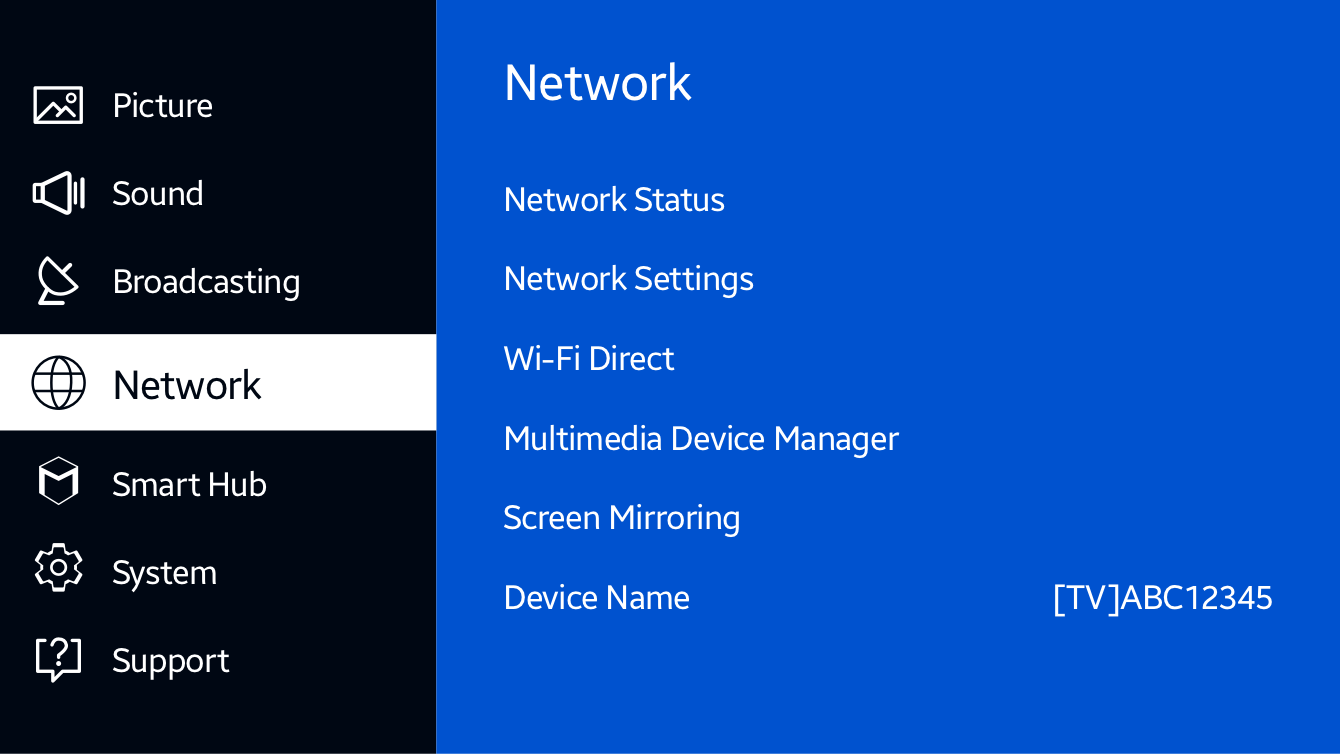Choose the Support text label
Image resolution: width=1340 pixels, height=754 pixels.
coord(170,661)
